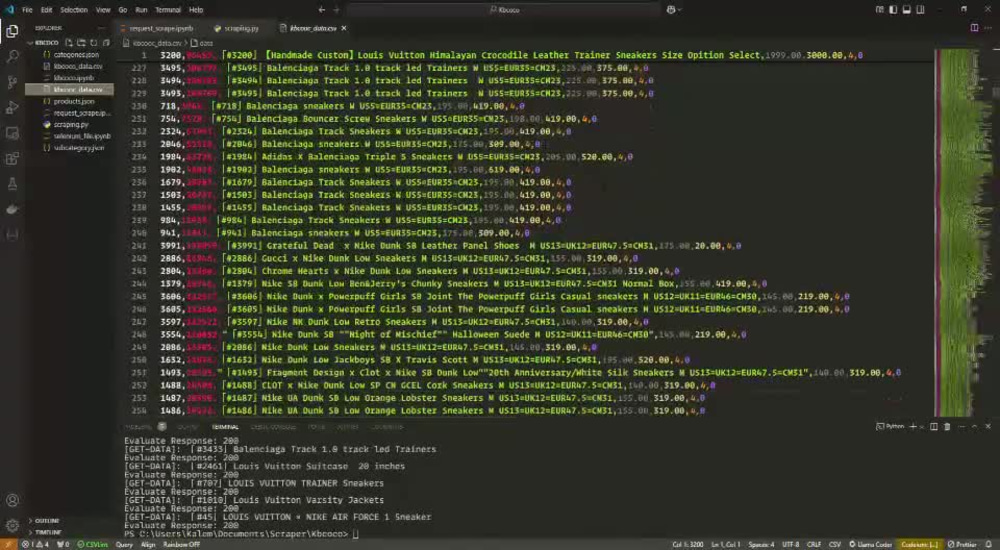Open the Testing flask view

[12, 184]
